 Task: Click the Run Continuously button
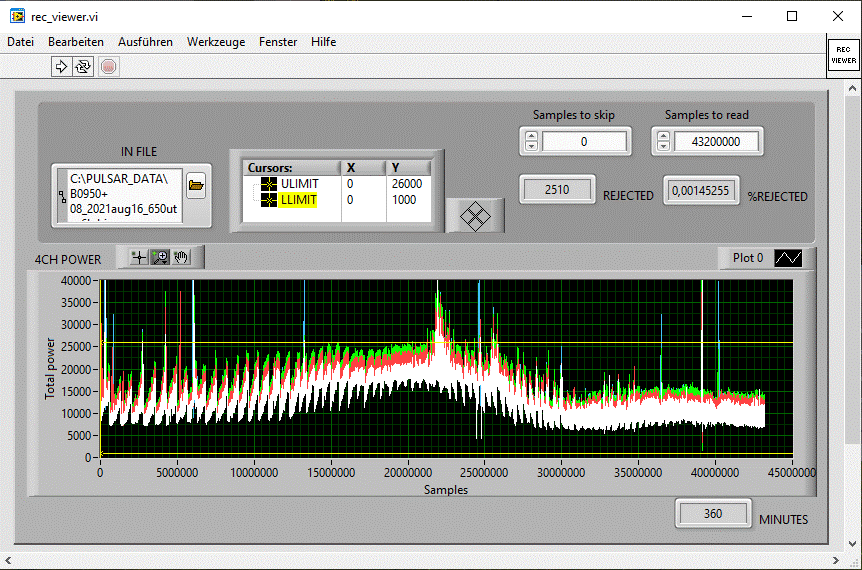point(83,67)
